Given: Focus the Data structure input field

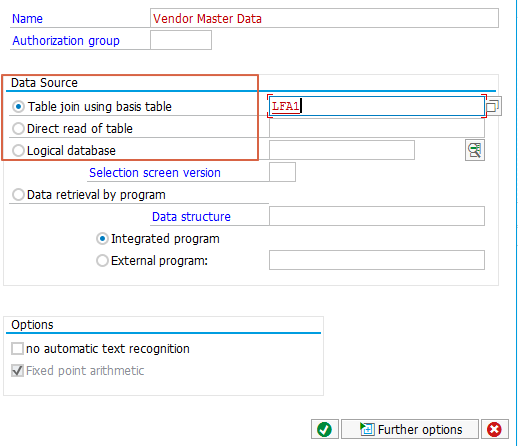Looking at the screenshot, I should tap(377, 216).
